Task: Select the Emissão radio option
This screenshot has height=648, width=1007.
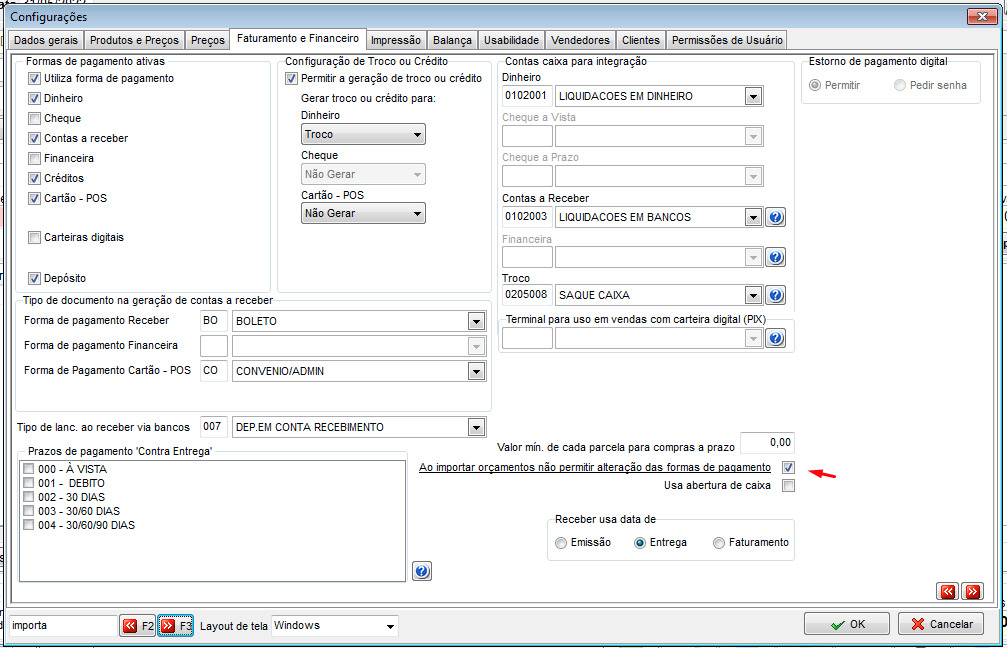Action: (x=561, y=543)
